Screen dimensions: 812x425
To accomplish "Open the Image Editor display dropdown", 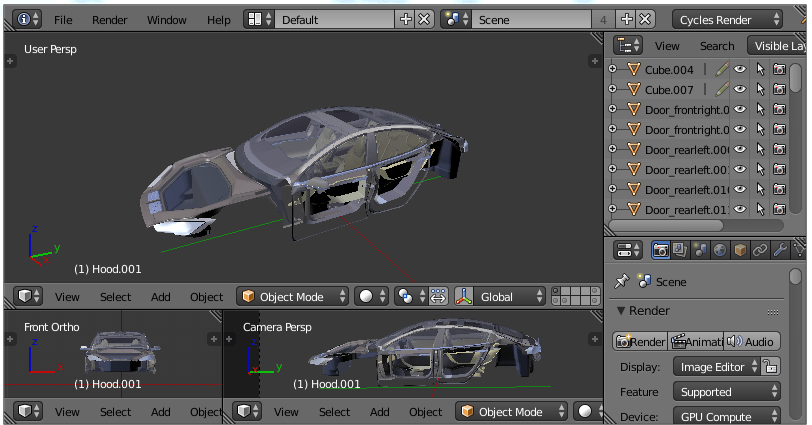I will (717, 367).
